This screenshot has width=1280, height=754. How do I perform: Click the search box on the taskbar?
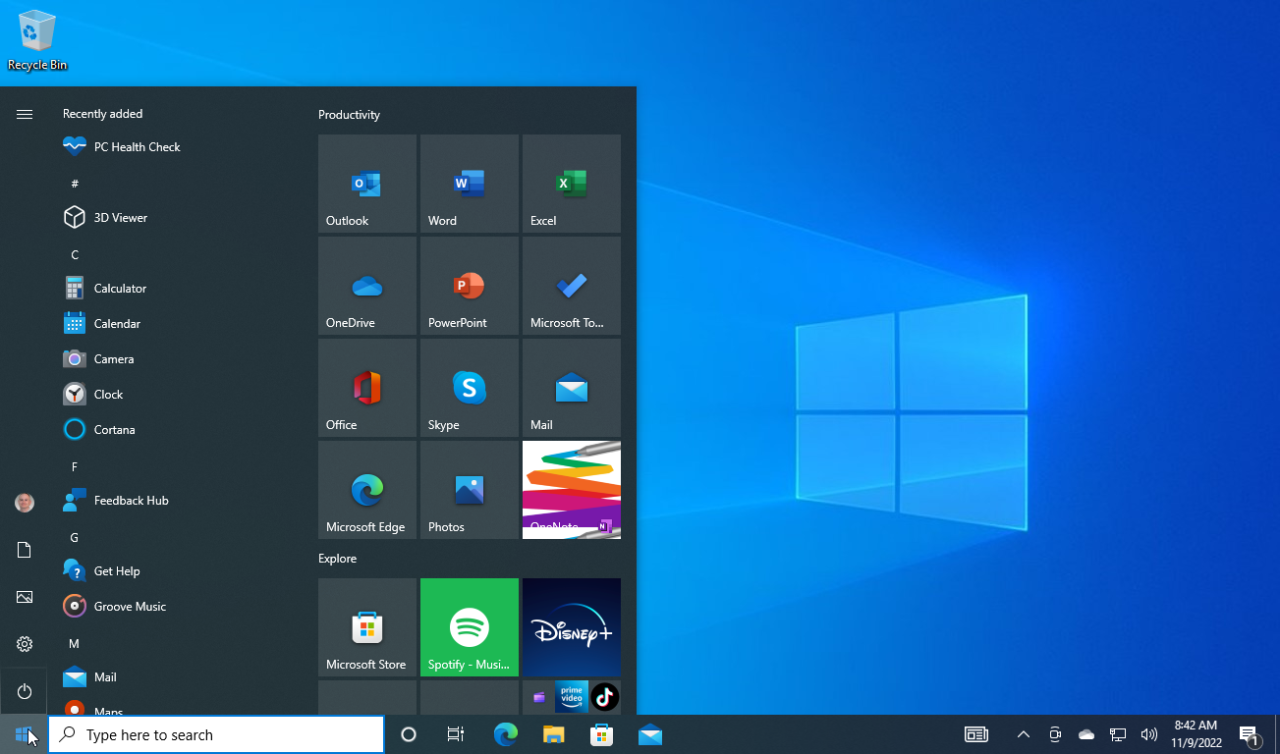pyautogui.click(x=215, y=734)
